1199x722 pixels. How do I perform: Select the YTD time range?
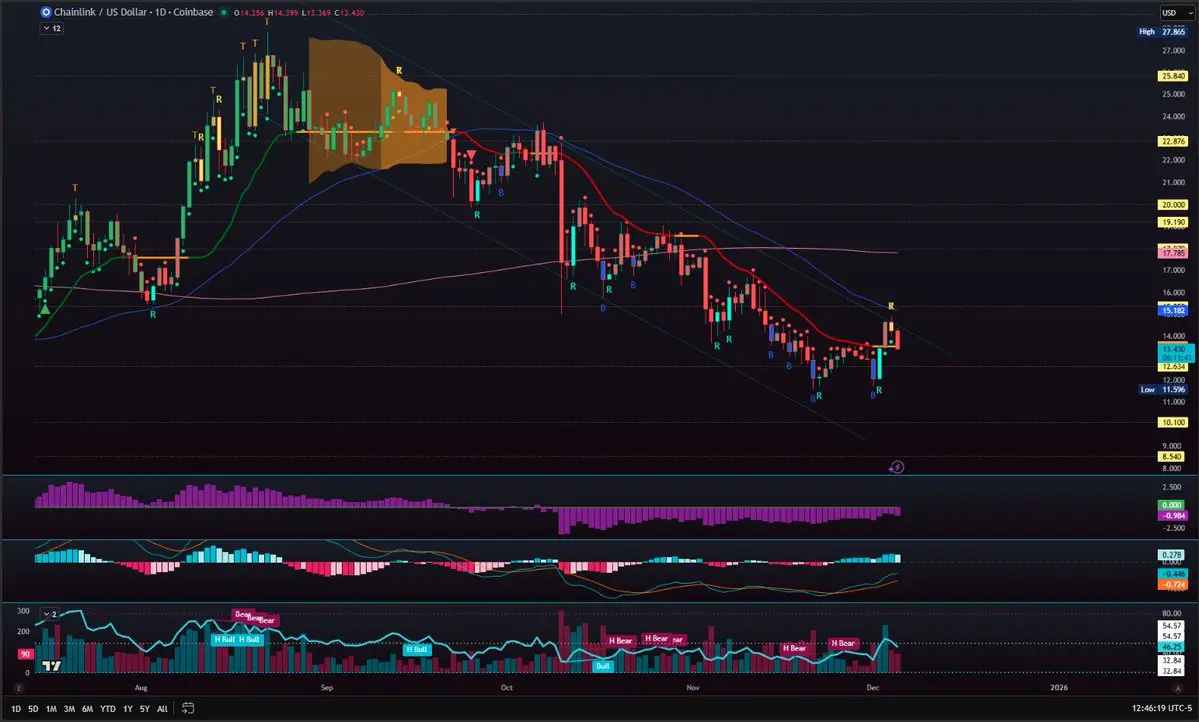(x=108, y=709)
